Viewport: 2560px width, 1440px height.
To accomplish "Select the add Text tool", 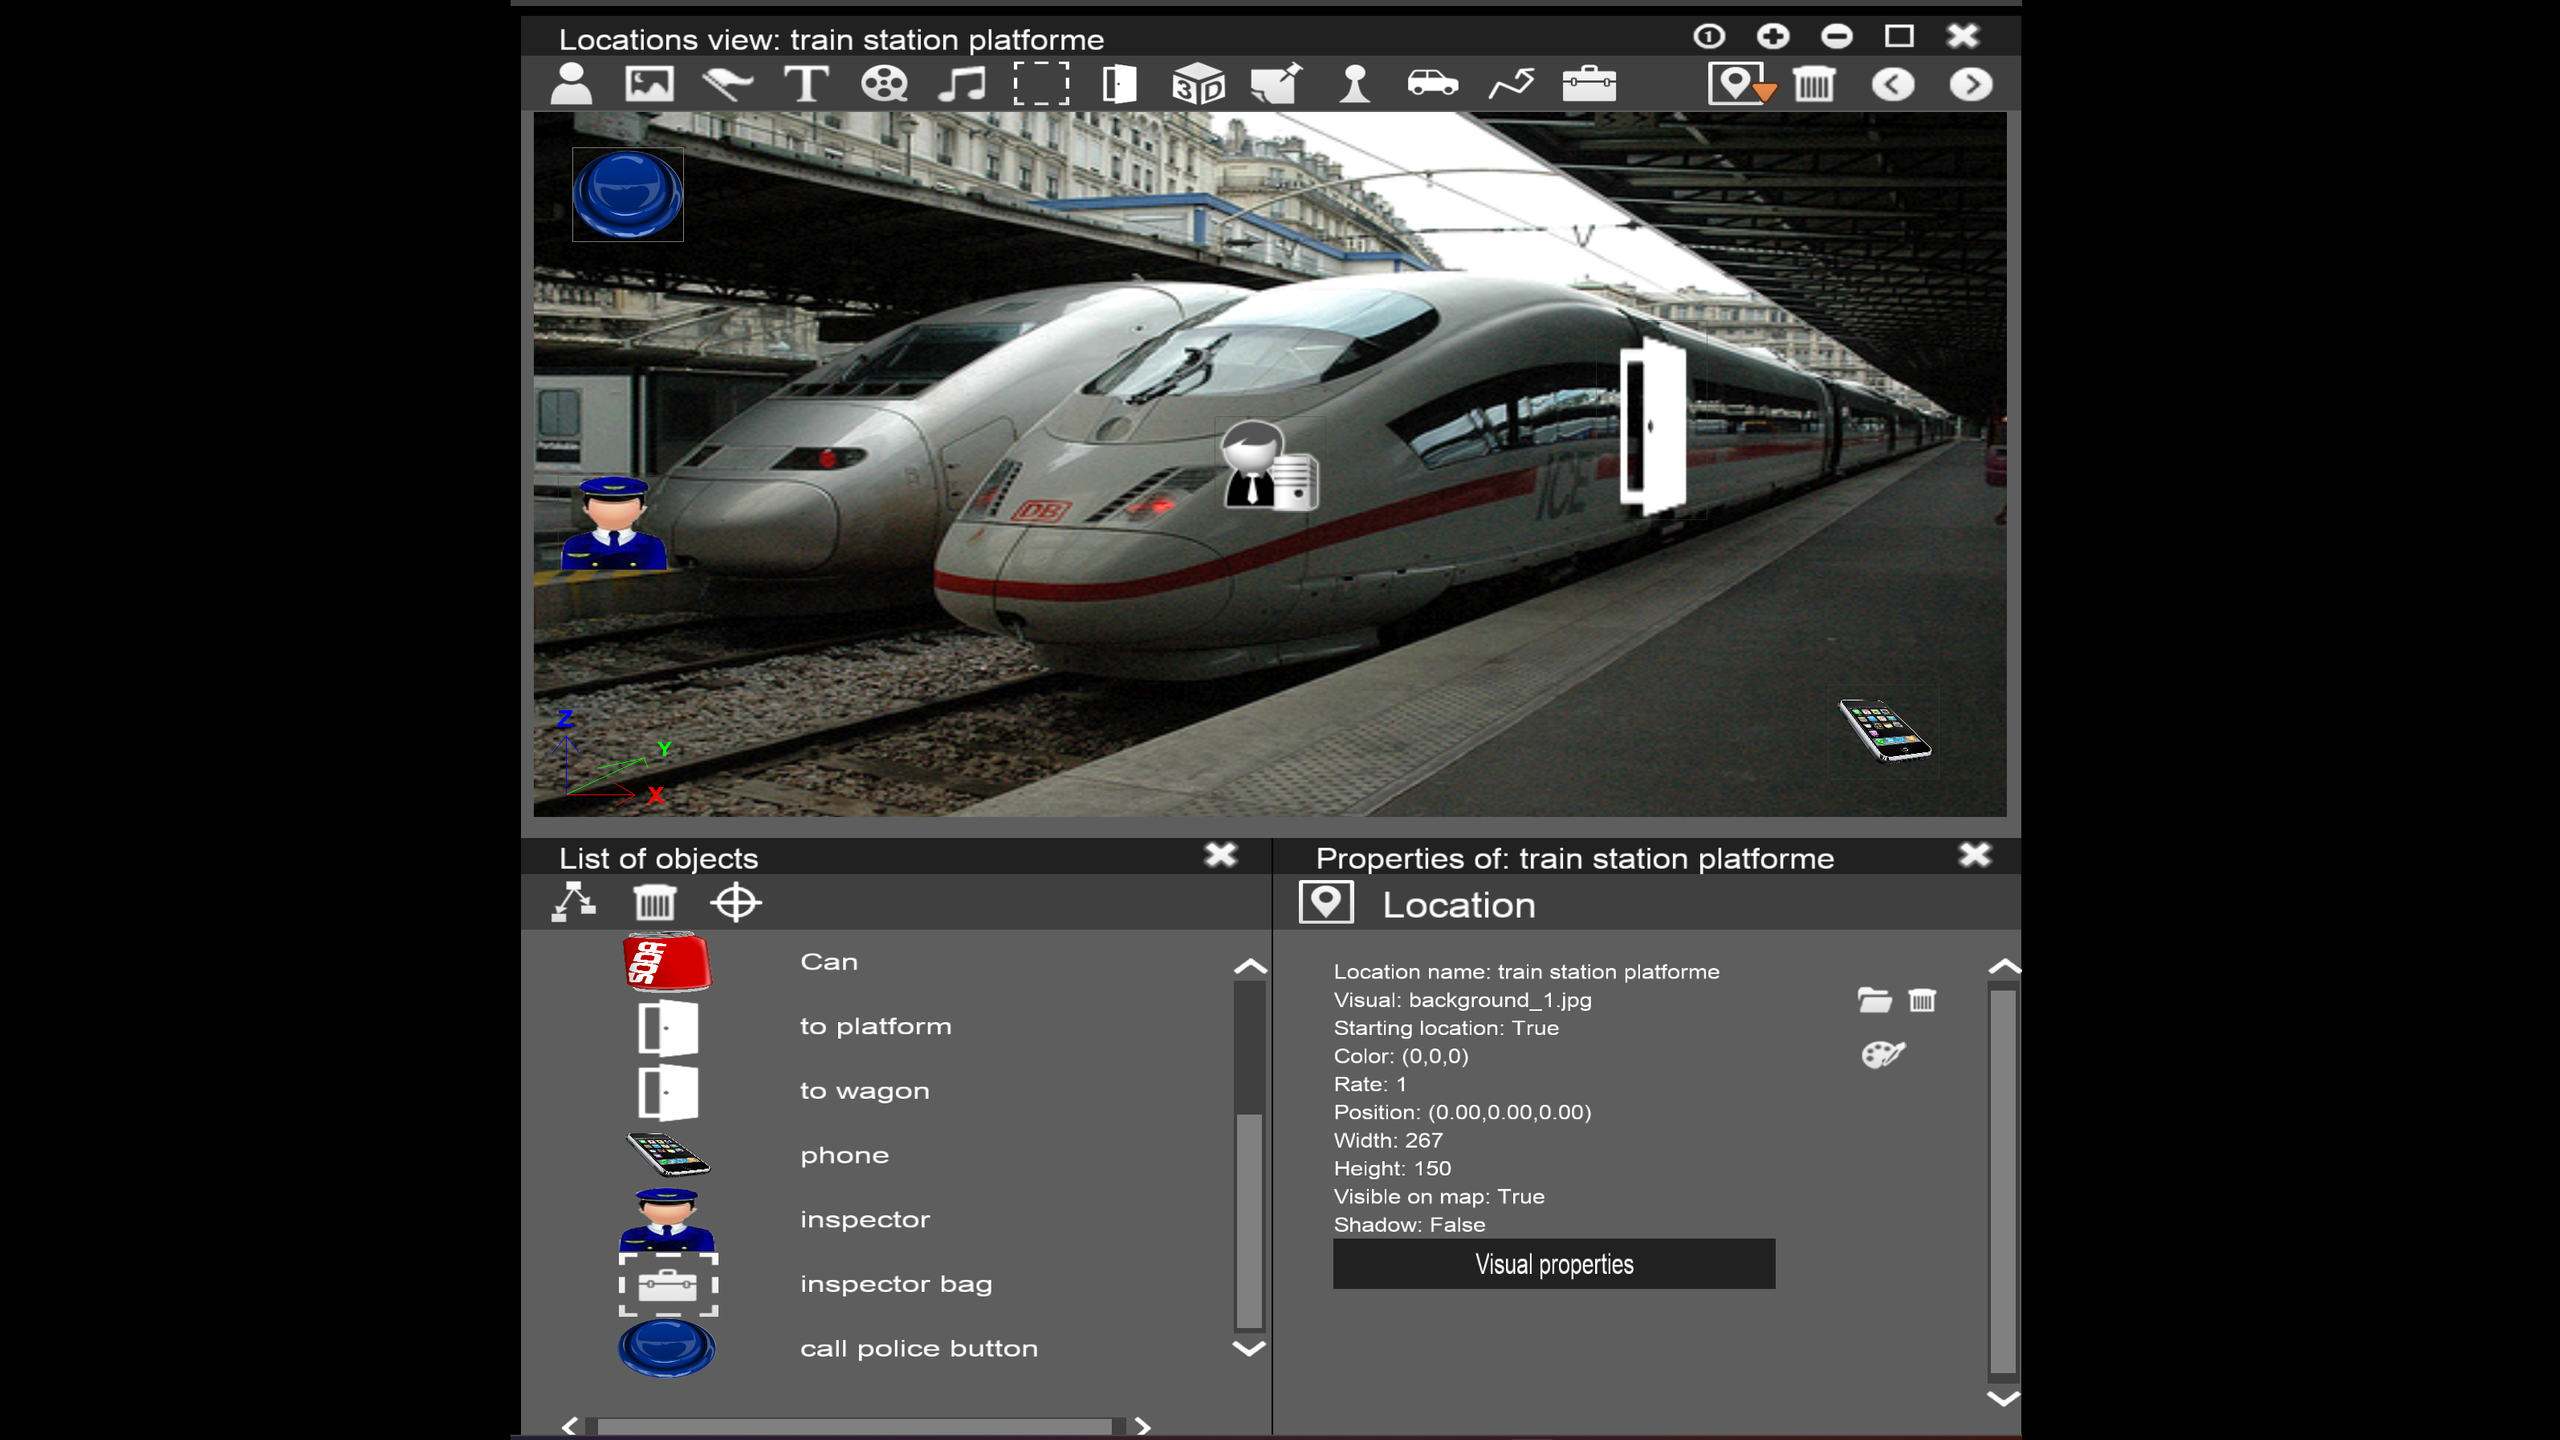I will pos(806,84).
